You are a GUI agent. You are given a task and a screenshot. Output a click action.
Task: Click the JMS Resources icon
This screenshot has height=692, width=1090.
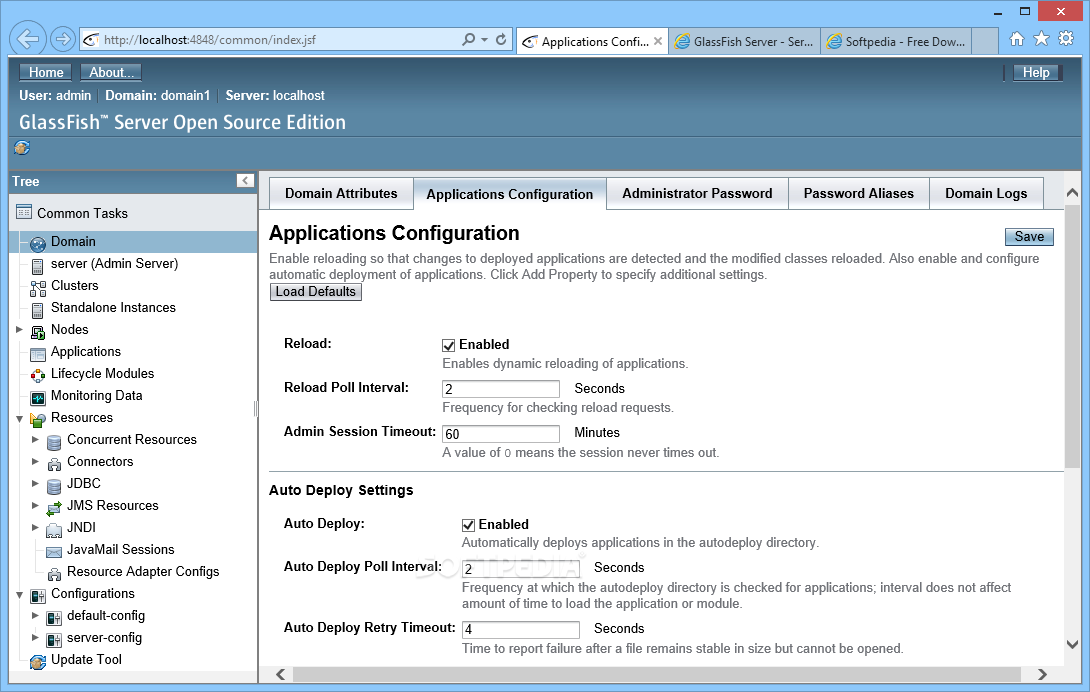[x=54, y=508]
